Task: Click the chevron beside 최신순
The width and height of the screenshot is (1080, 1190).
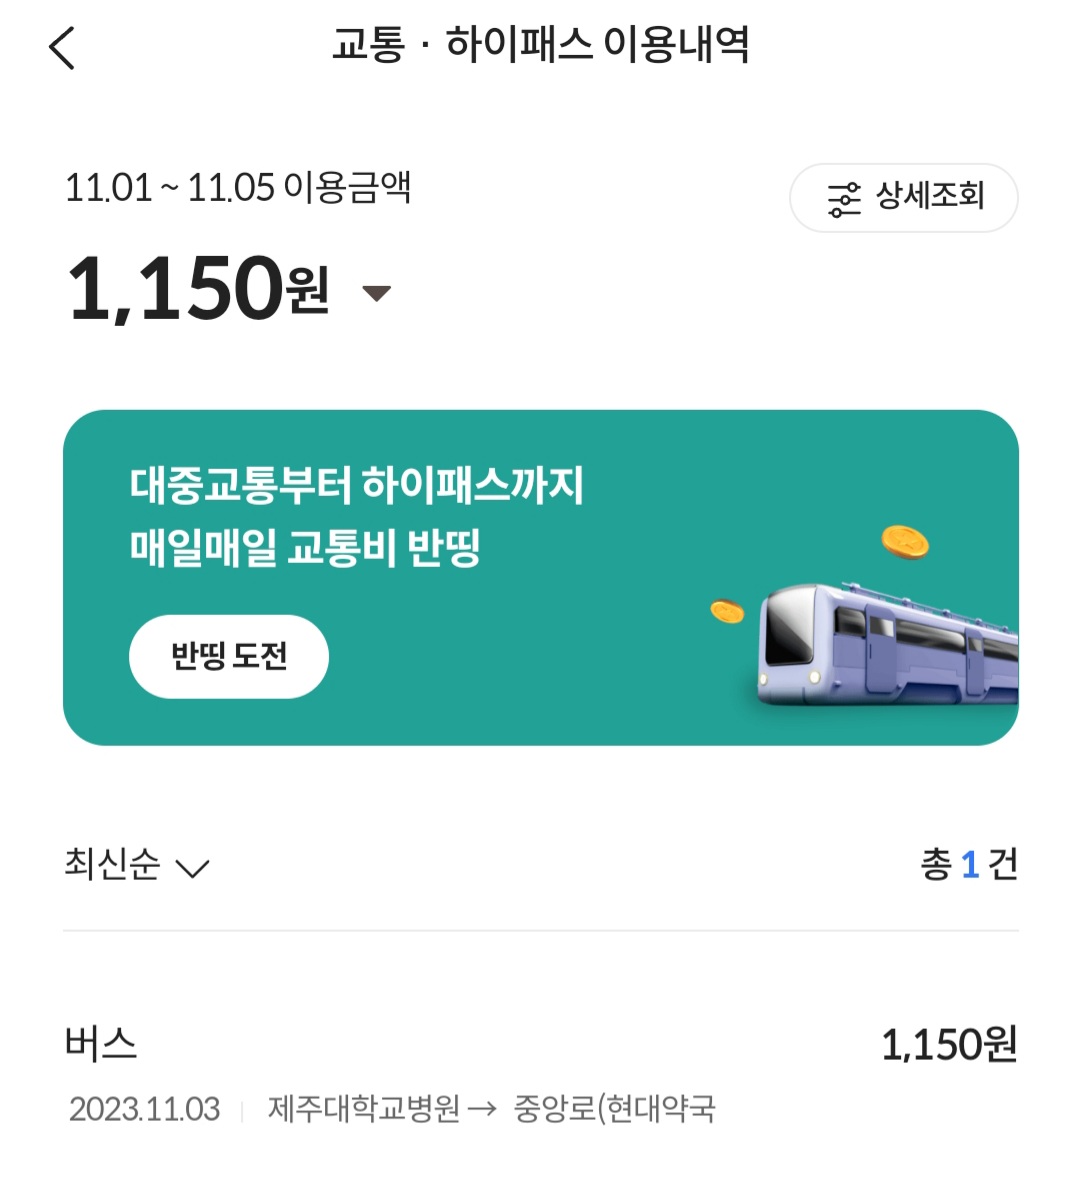Action: pyautogui.click(x=192, y=867)
